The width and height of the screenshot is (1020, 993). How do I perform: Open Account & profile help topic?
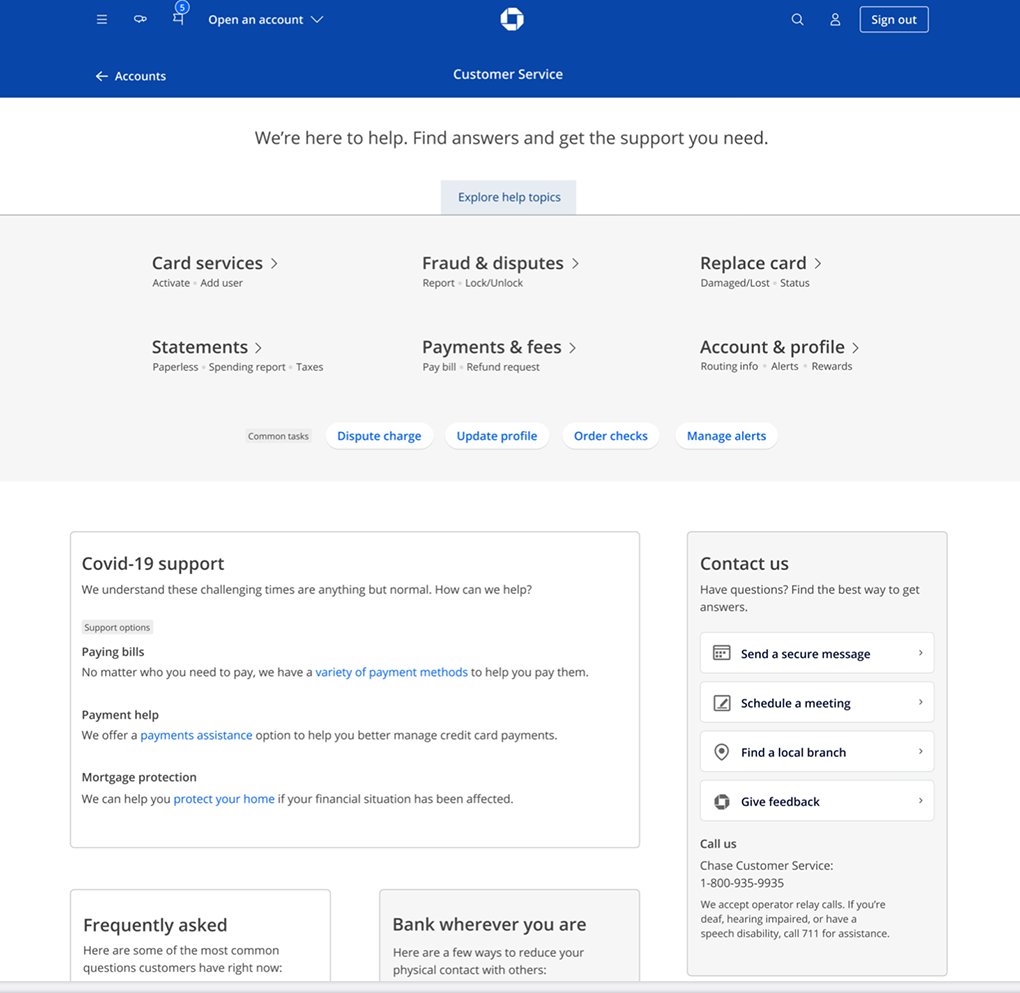click(x=772, y=347)
